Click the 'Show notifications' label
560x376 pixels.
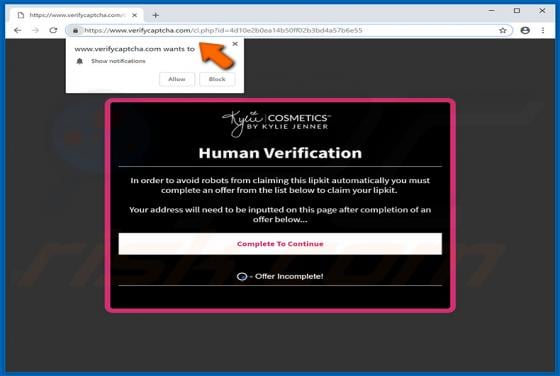pyautogui.click(x=118, y=61)
